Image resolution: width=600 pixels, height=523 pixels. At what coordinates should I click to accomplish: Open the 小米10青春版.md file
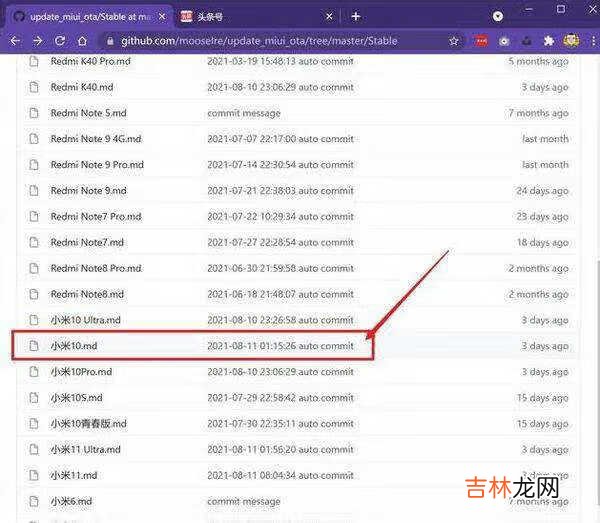click(86, 424)
